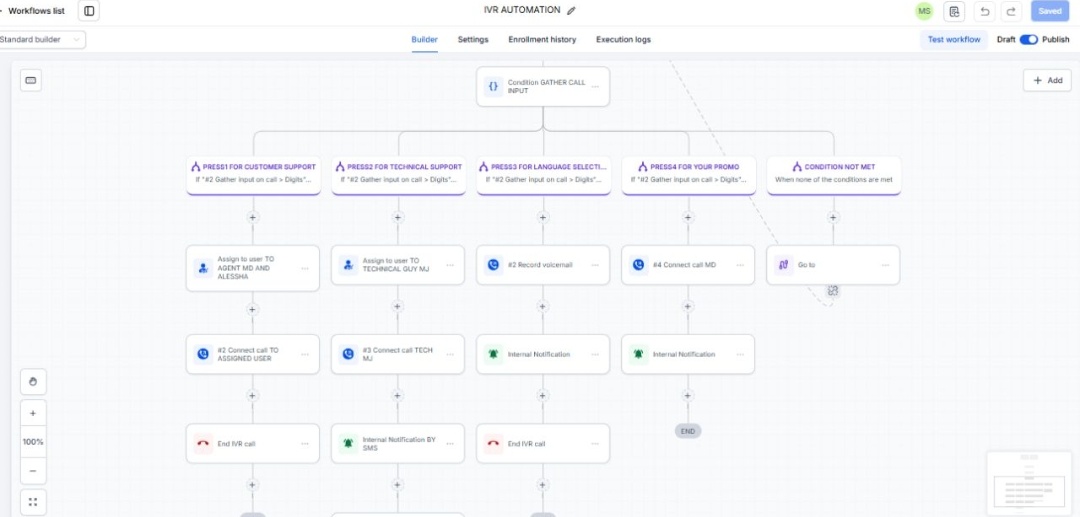1080x517 pixels.
Task: Open options menu of #2 Record voicemail
Action: [595, 264]
